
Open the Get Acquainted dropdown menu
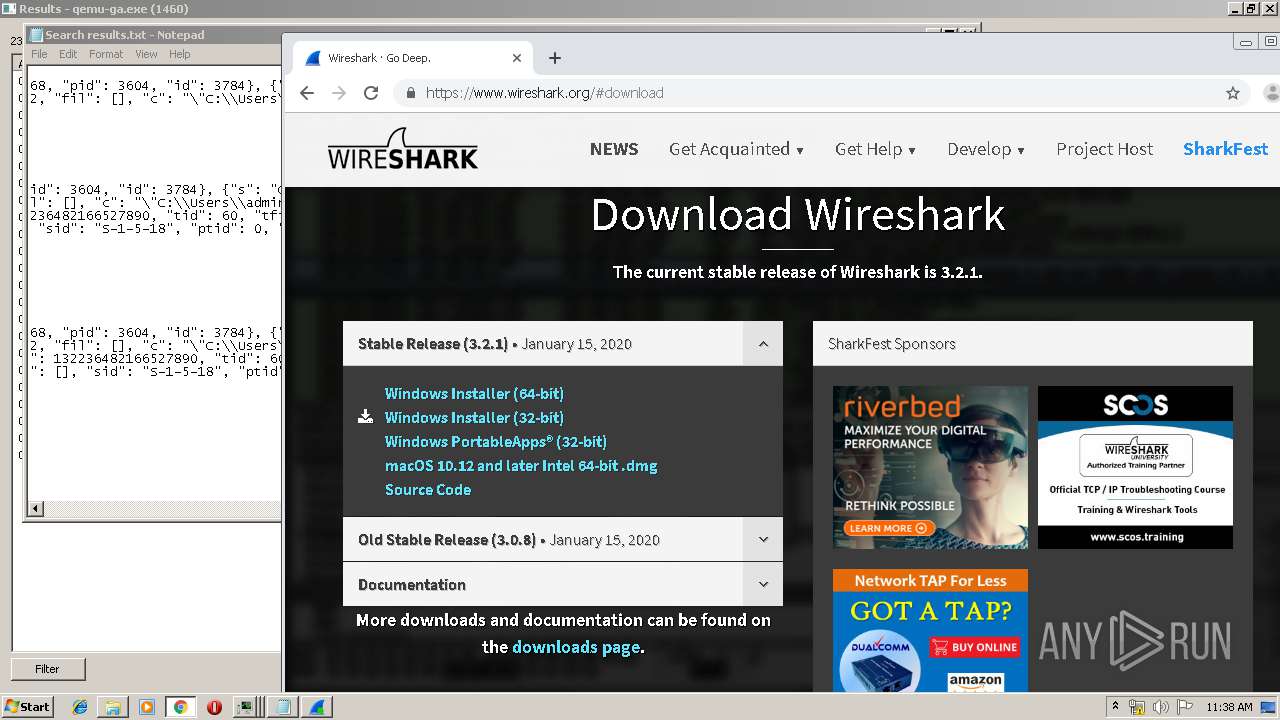point(736,149)
